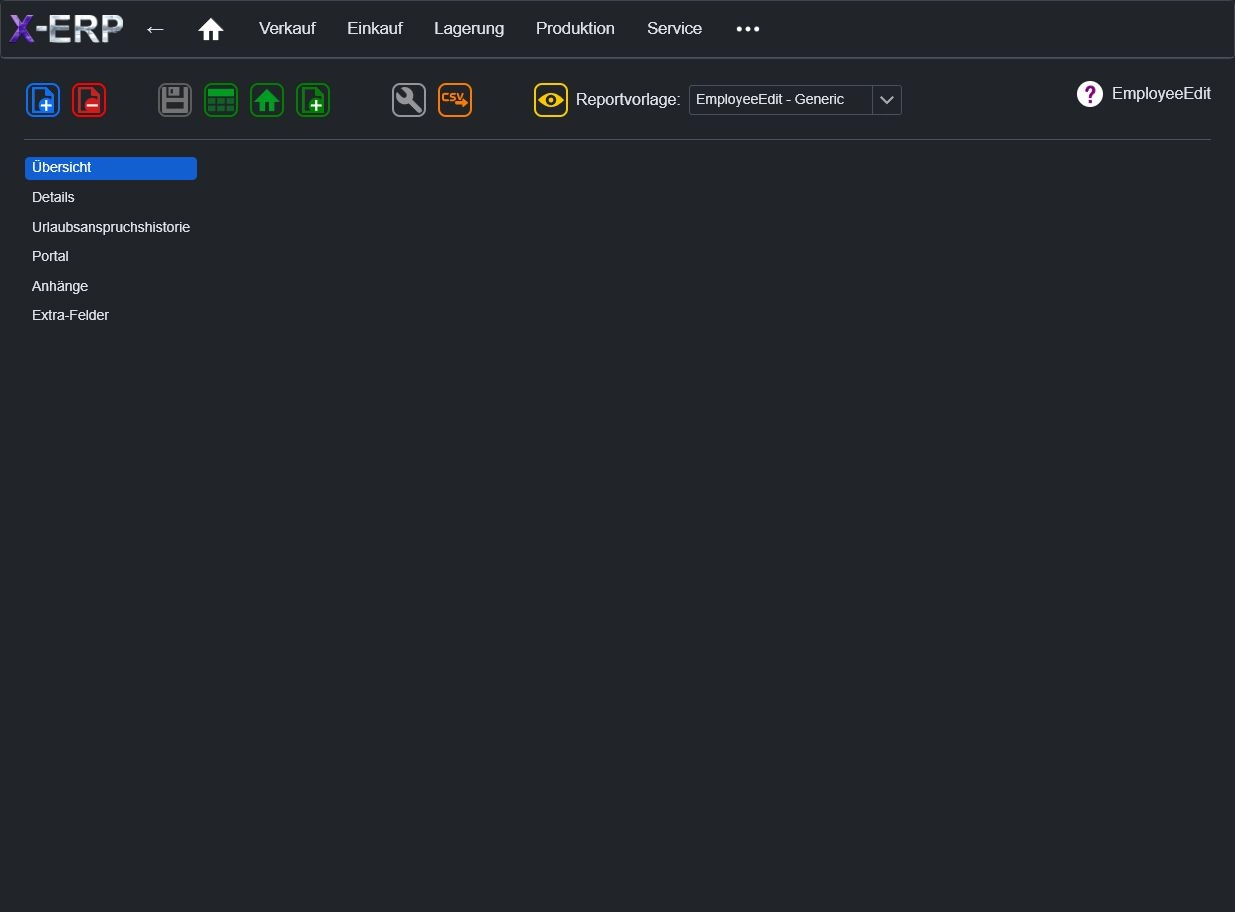
Task: Click the X-ERP logo
Action: pos(66,29)
